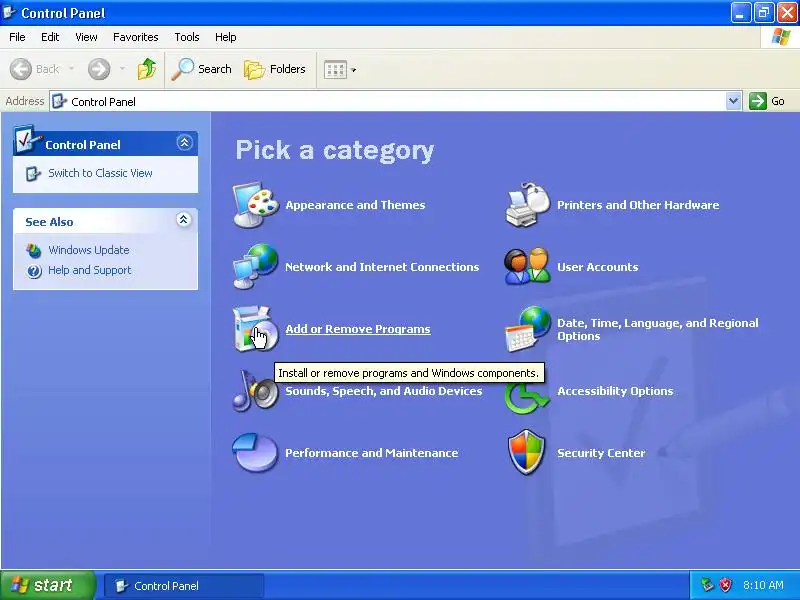Toggle the Folders pane button
800x600 pixels.
click(275, 69)
